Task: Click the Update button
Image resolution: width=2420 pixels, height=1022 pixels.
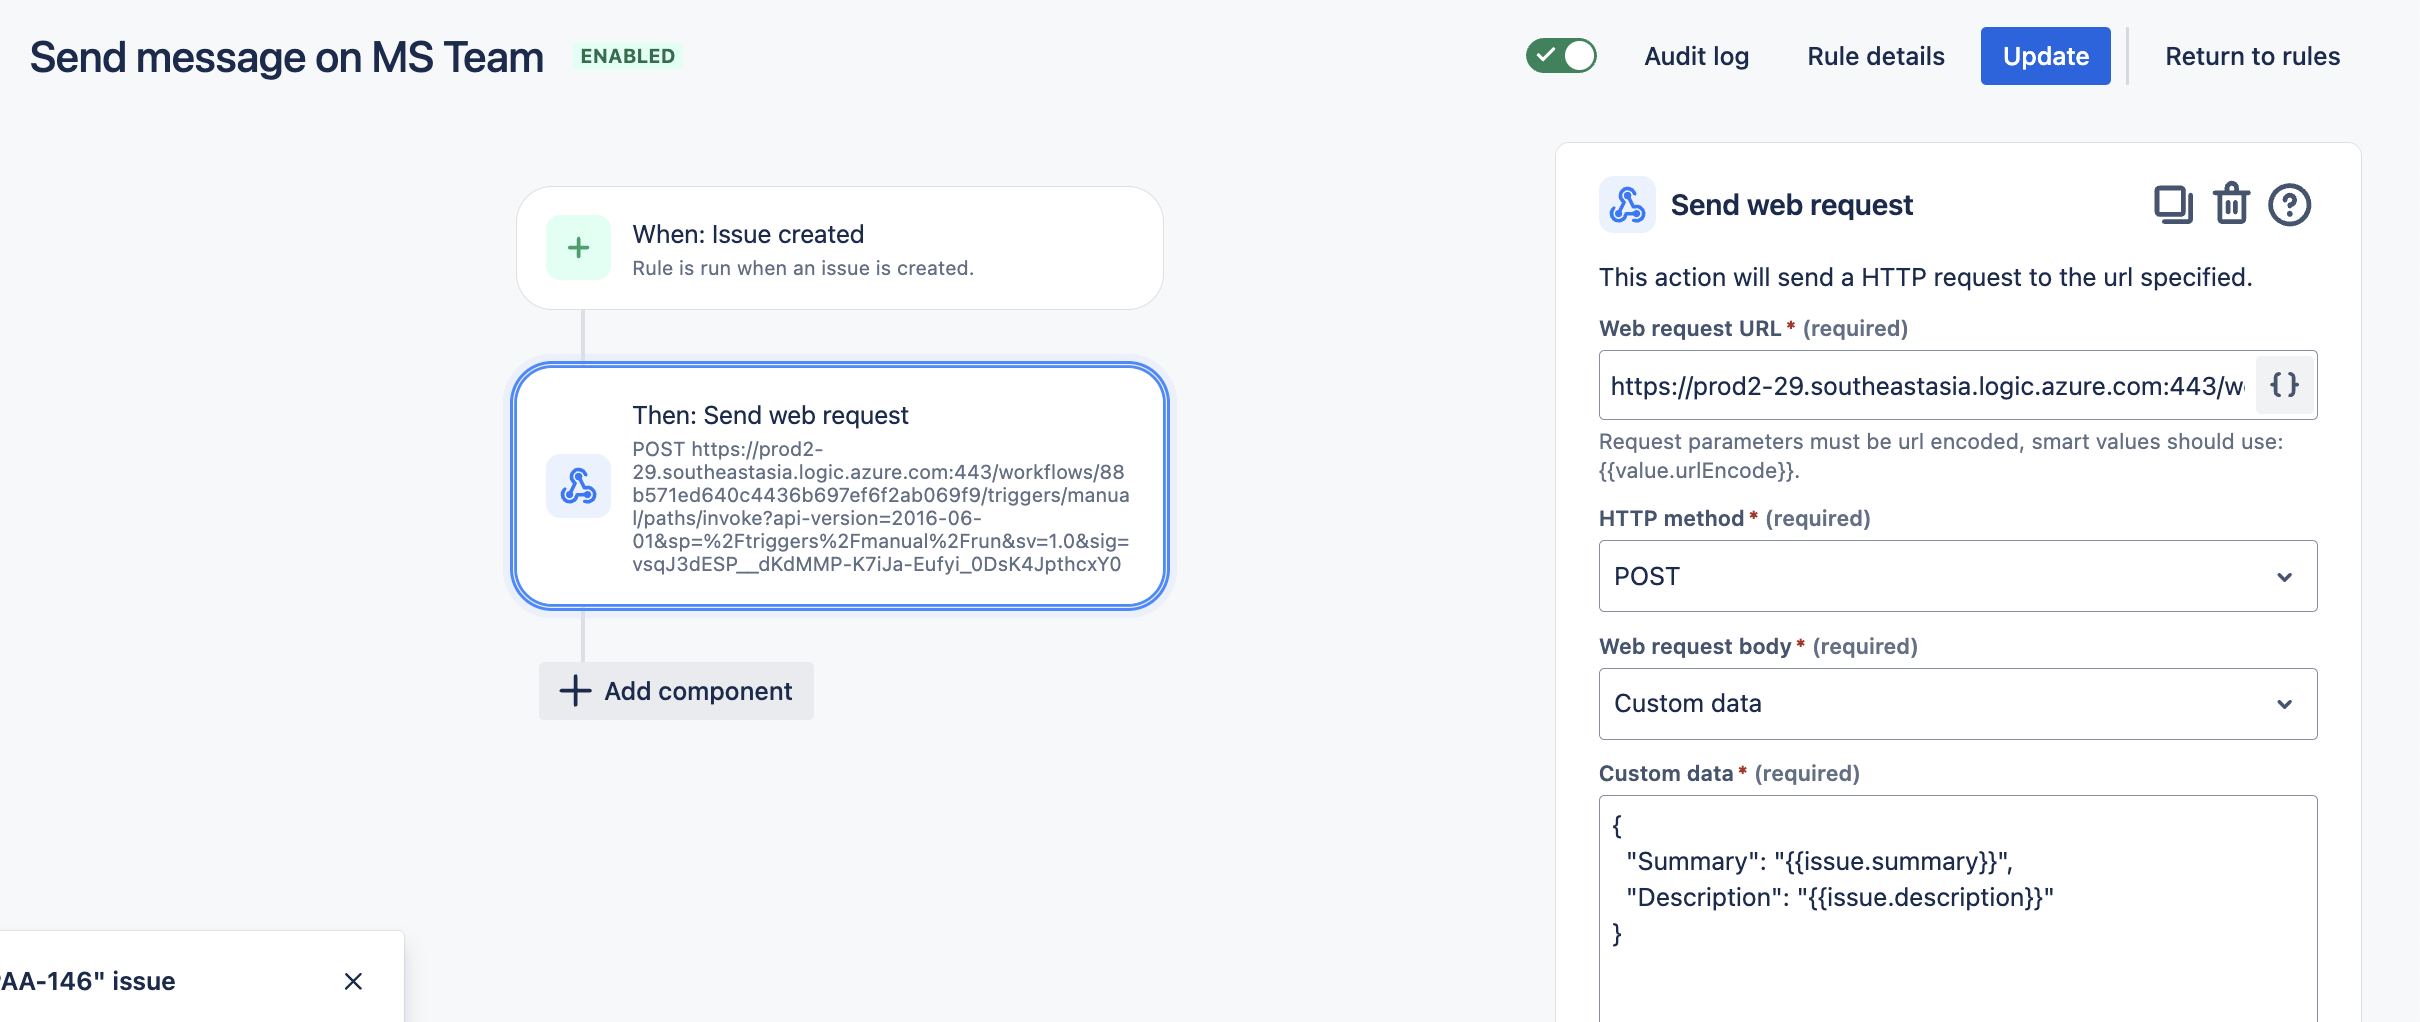Action: pyautogui.click(x=2045, y=56)
